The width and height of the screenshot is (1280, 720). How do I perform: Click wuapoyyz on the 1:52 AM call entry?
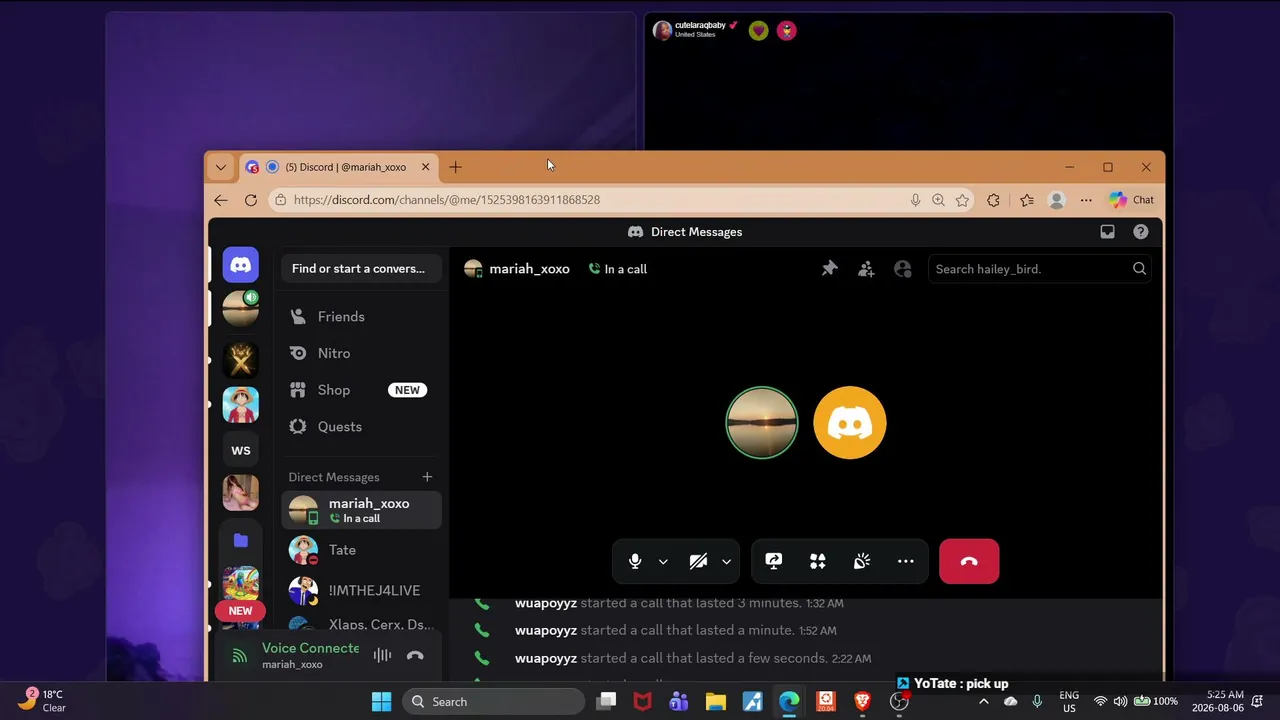coord(546,630)
